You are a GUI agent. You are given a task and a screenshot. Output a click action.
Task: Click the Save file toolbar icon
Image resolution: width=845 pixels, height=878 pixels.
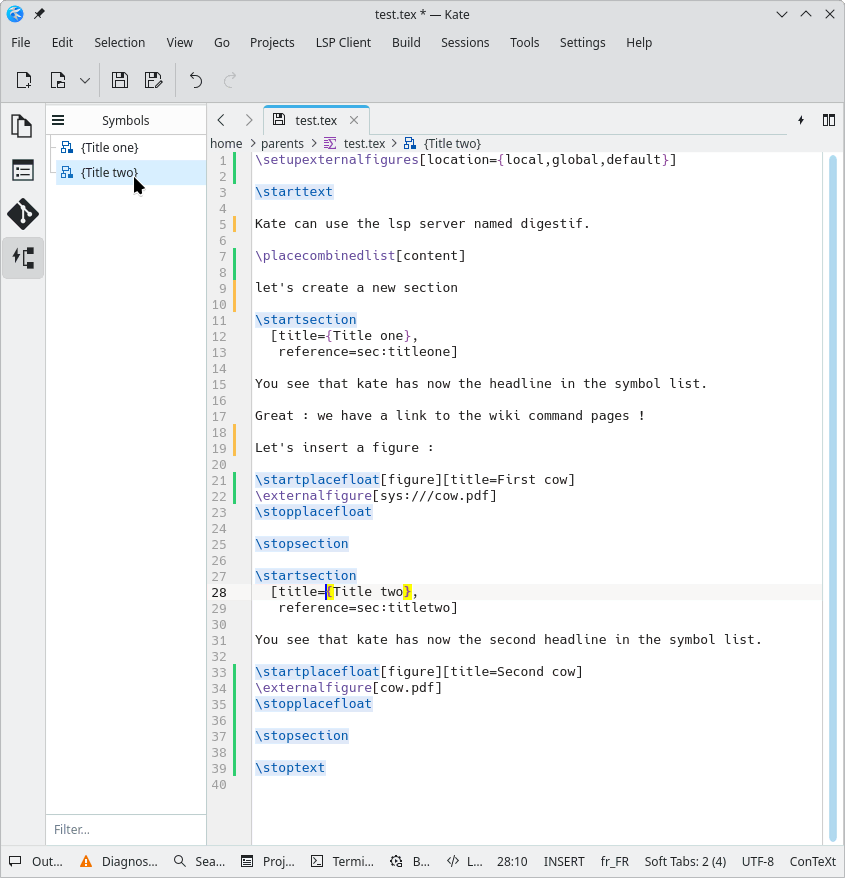[120, 81]
